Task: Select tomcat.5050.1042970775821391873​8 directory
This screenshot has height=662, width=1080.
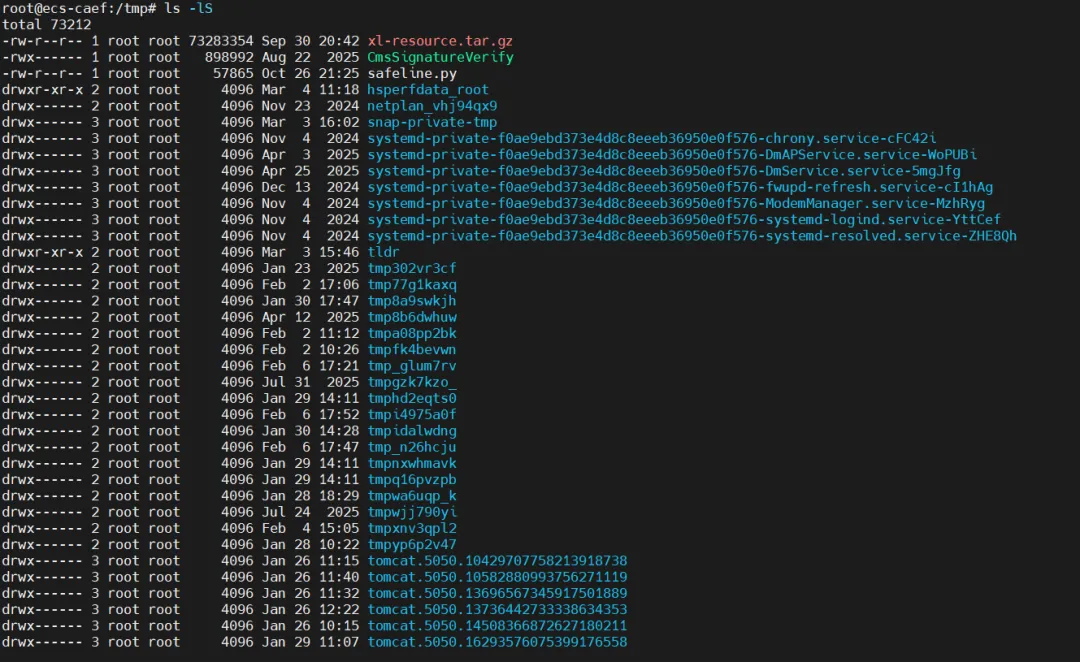Action: click(497, 561)
